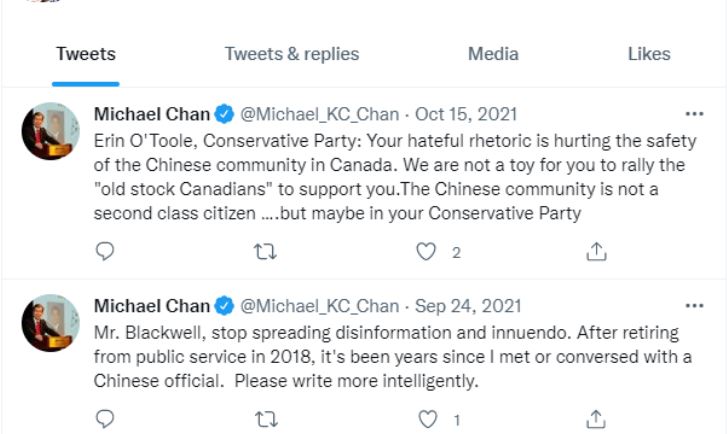Open more options for Oct 15 tweet
727x434 pixels.
[x=694, y=114]
